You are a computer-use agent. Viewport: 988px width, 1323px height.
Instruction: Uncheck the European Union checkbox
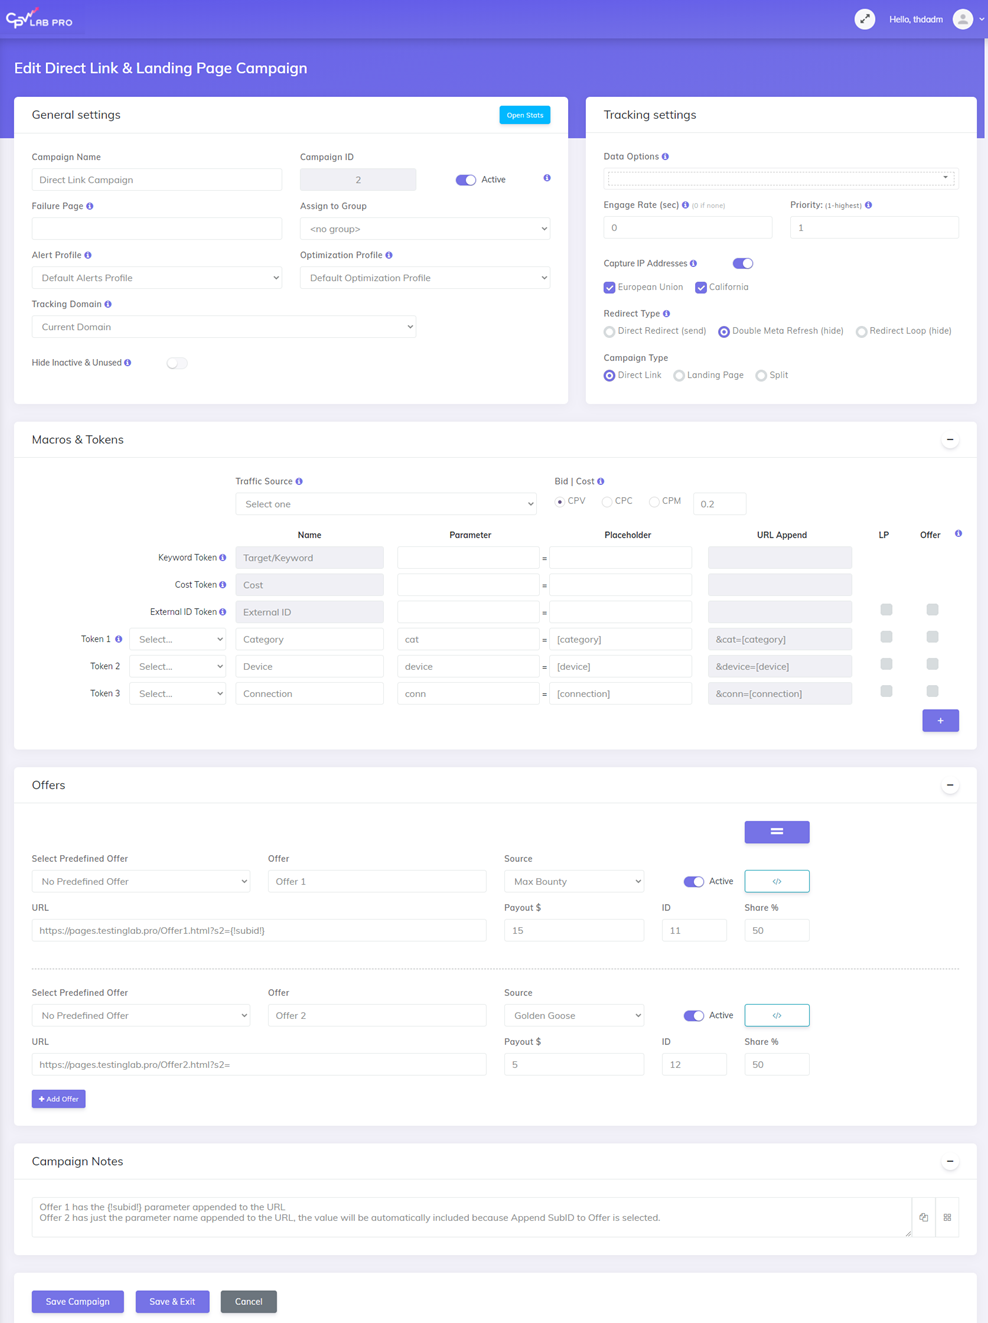[610, 288]
